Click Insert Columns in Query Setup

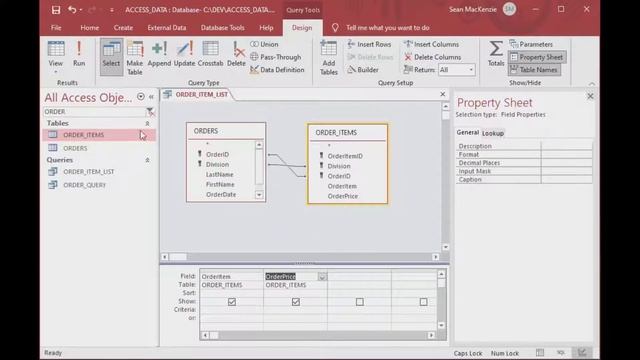click(x=431, y=44)
